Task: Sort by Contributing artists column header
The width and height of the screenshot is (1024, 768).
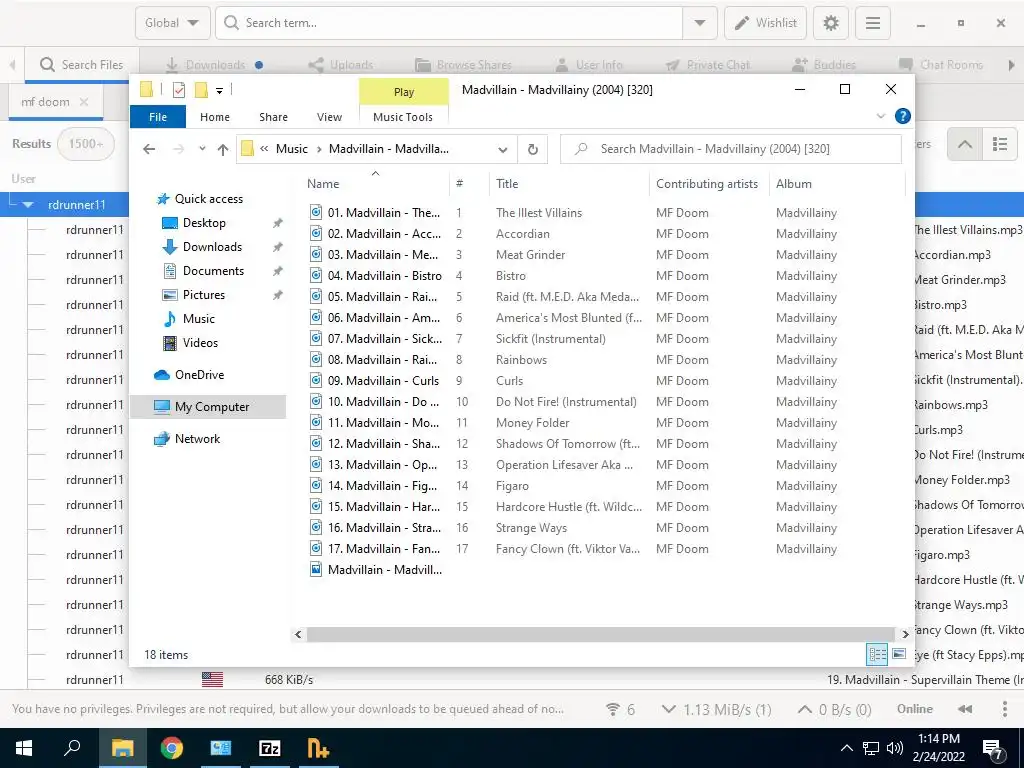Action: pyautogui.click(x=707, y=184)
